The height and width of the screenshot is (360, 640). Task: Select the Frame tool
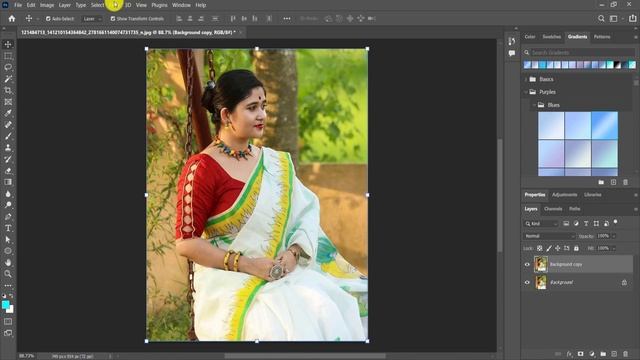[8, 102]
